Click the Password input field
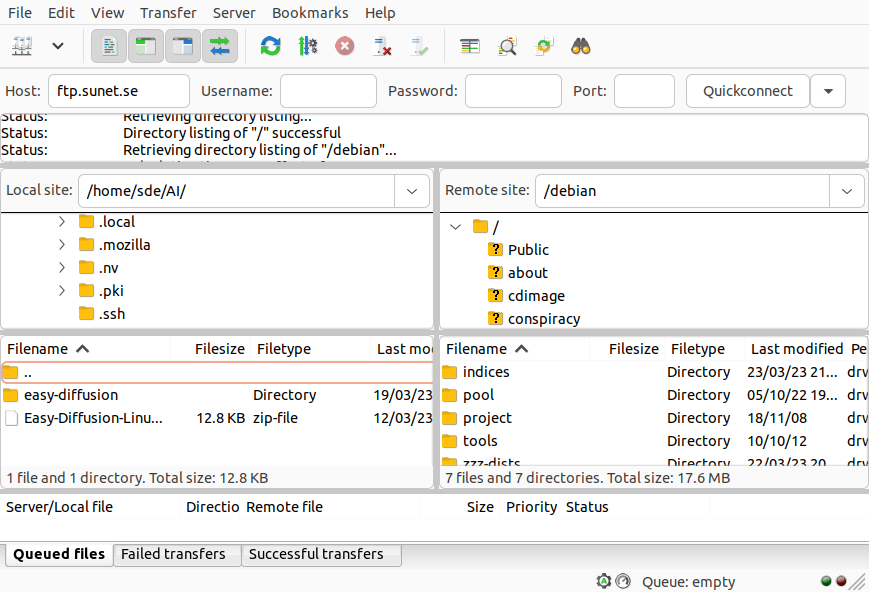Viewport: 869px width, 592px height. [x=513, y=90]
